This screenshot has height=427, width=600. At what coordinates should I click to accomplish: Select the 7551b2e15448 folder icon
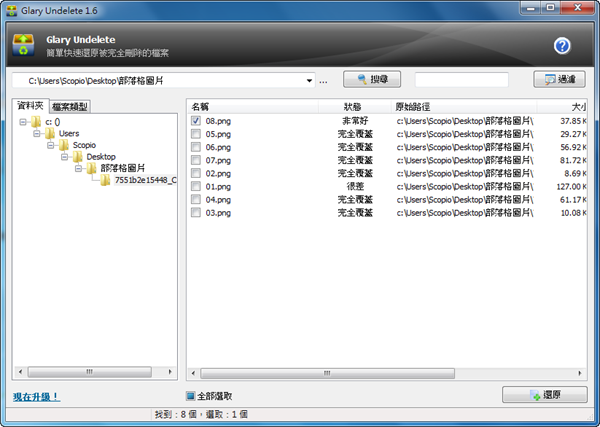[105, 180]
